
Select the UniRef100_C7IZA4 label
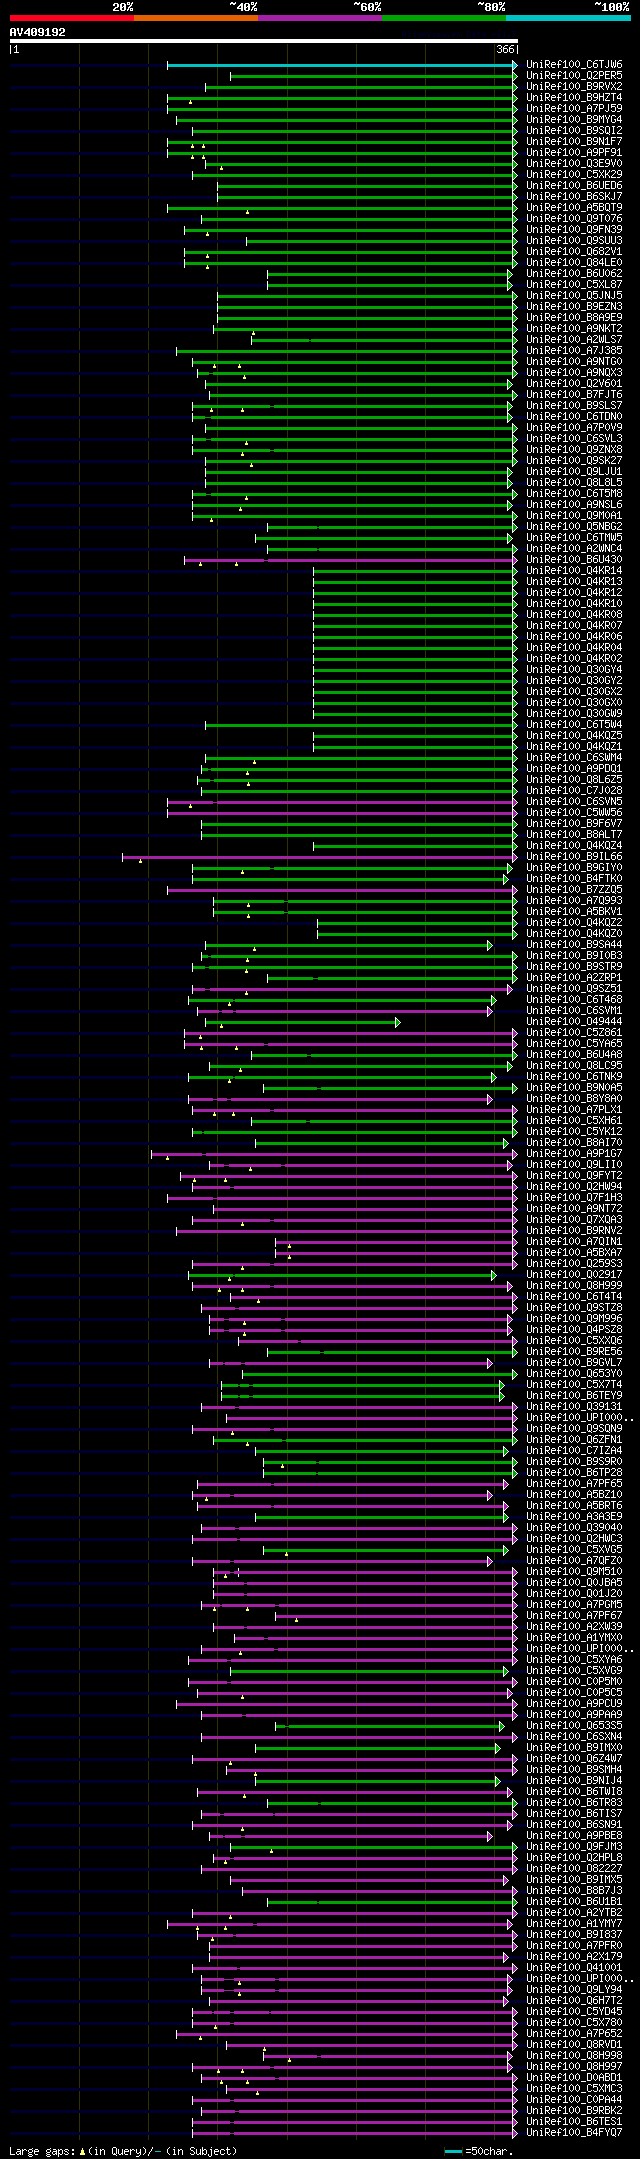(x=574, y=1451)
